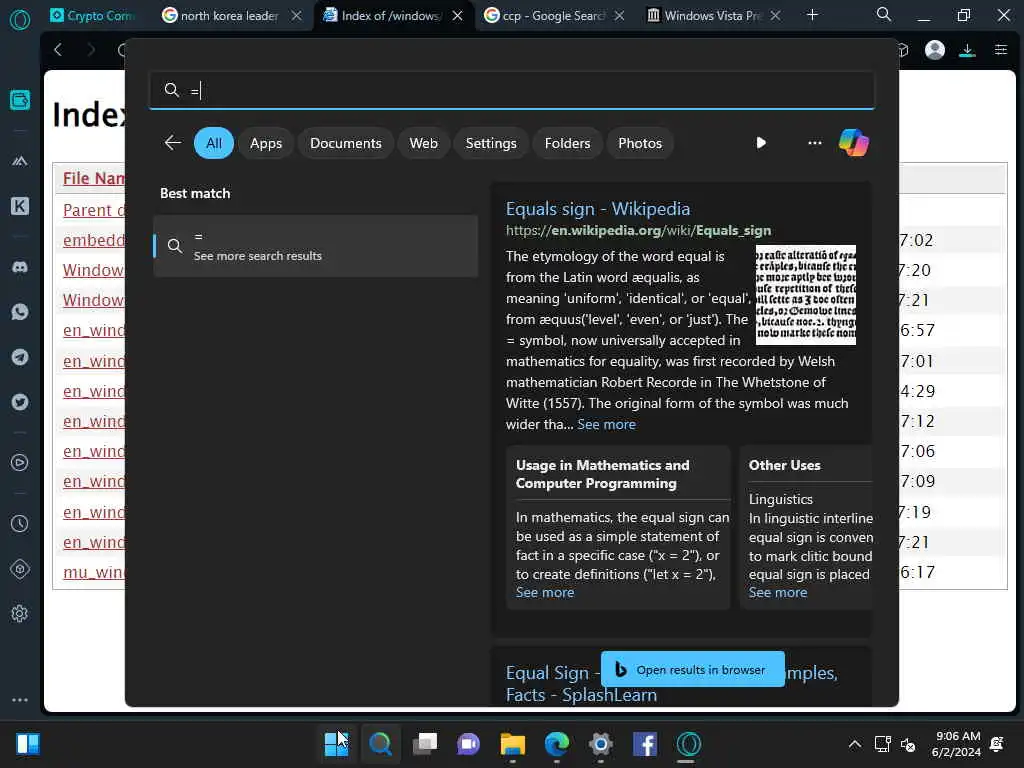Open Twitter from the Opera sidebar
The image size is (1024, 768).
pos(20,402)
